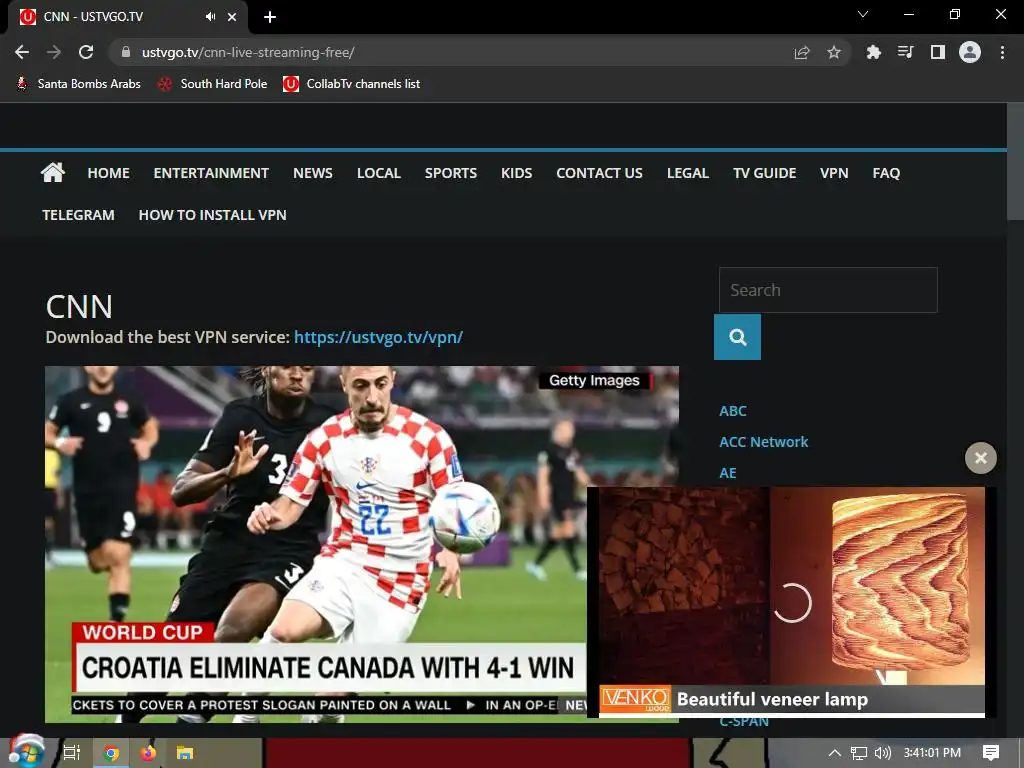Open the ABC channel link
Screen dimensions: 1024x768
733,411
